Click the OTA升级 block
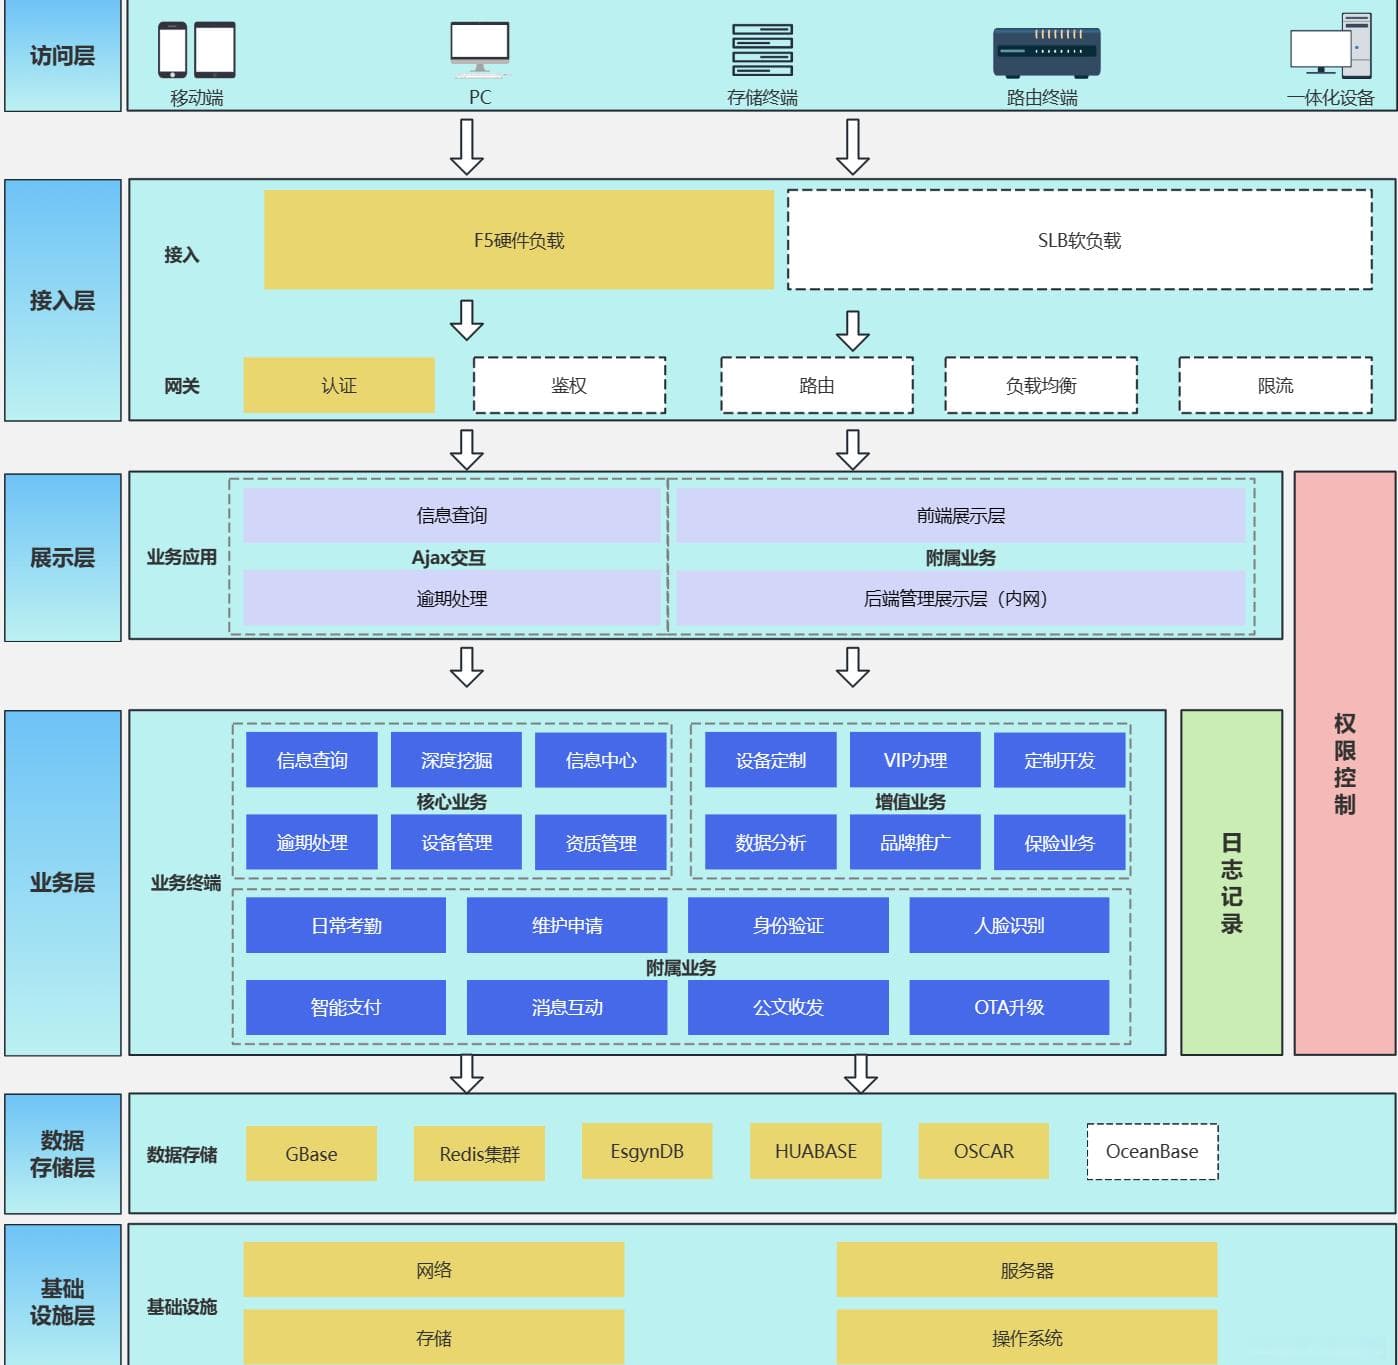Image resolution: width=1398 pixels, height=1365 pixels. point(1009,1007)
